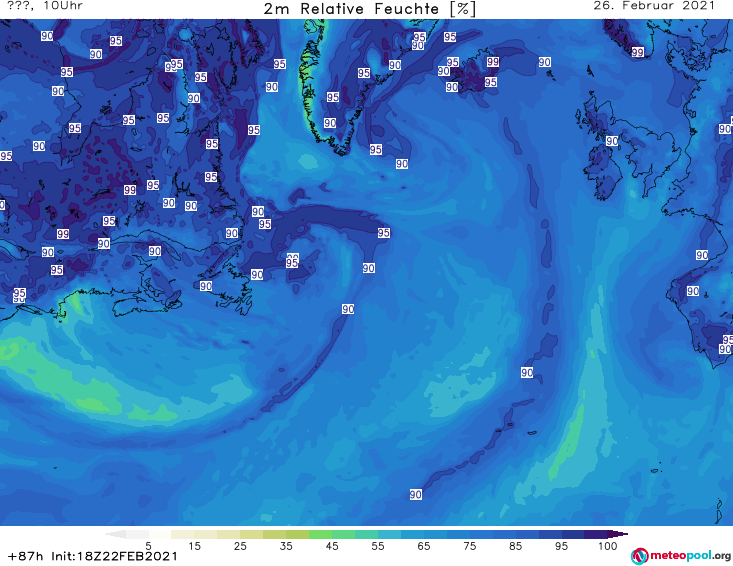Click the '+87h Init:18Z22FEB2021' text
733x566 pixels.
tap(93, 556)
